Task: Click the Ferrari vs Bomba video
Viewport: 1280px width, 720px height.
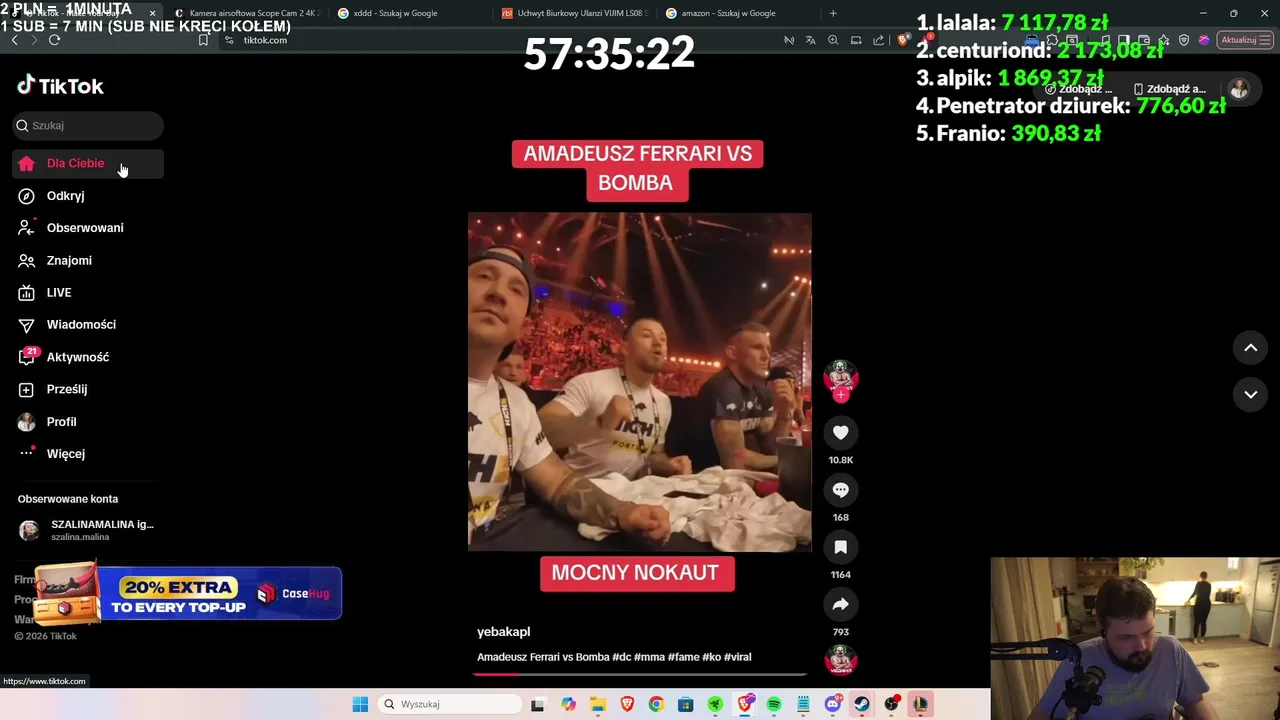Action: click(640, 381)
